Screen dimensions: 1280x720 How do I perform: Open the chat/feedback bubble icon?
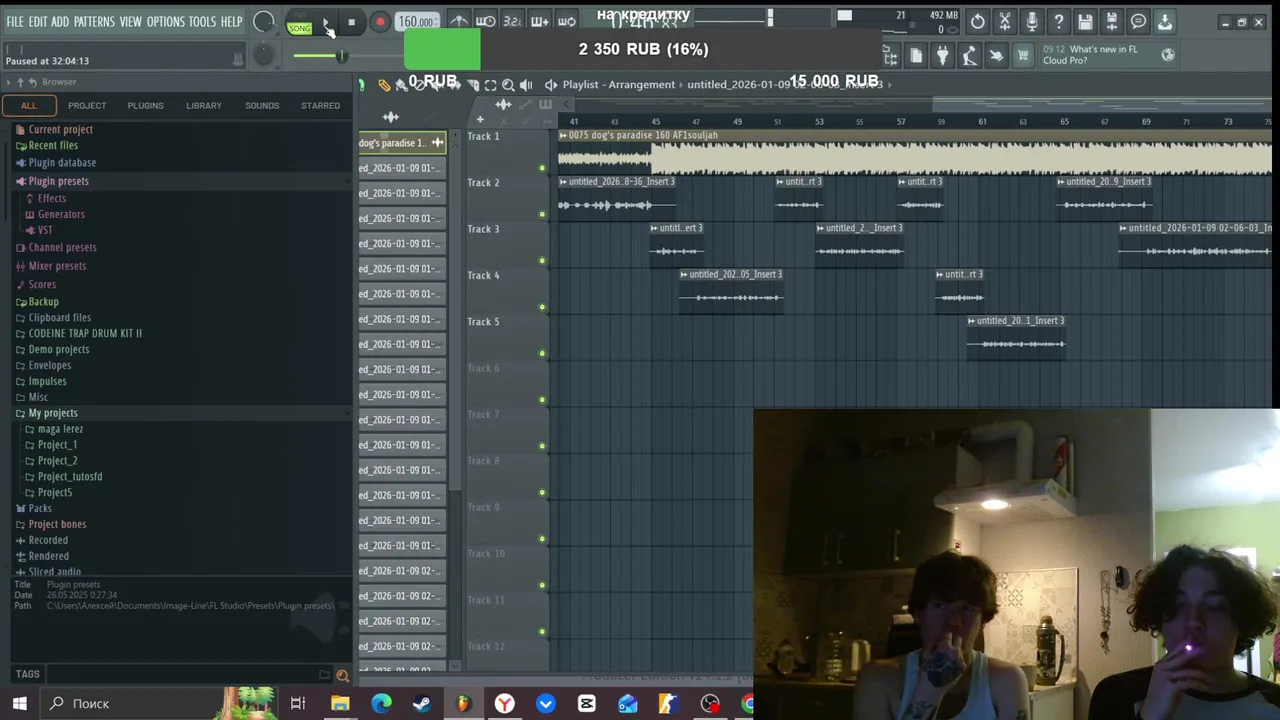click(x=1138, y=21)
